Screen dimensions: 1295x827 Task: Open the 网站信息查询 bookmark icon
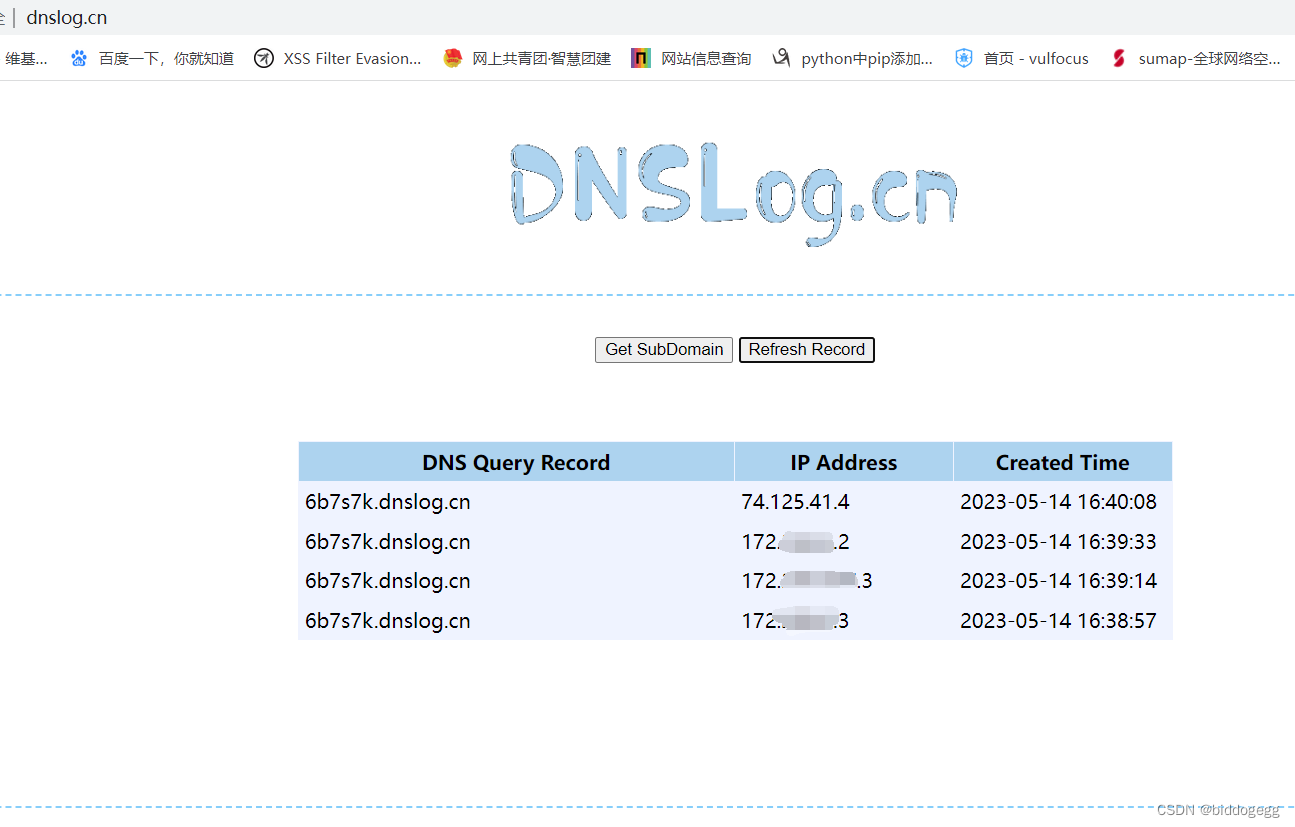641,59
